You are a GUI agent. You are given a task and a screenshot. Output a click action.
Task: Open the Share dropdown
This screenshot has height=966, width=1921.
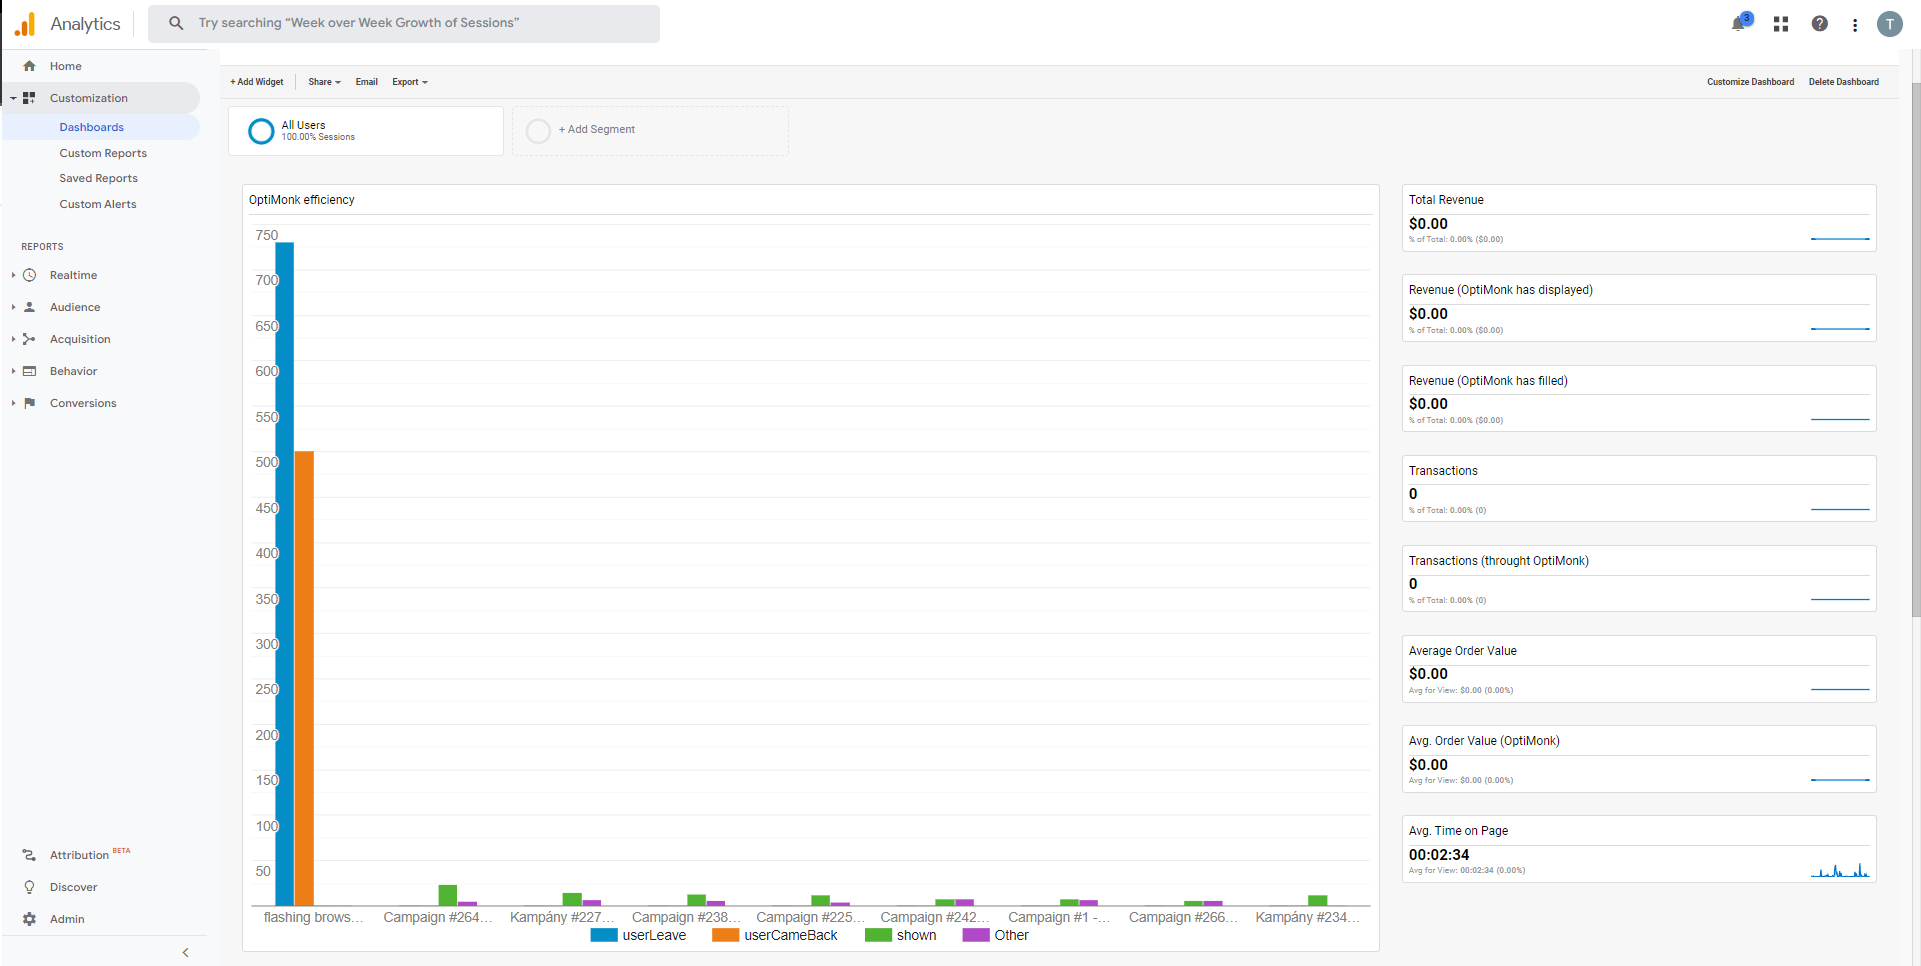(x=324, y=82)
